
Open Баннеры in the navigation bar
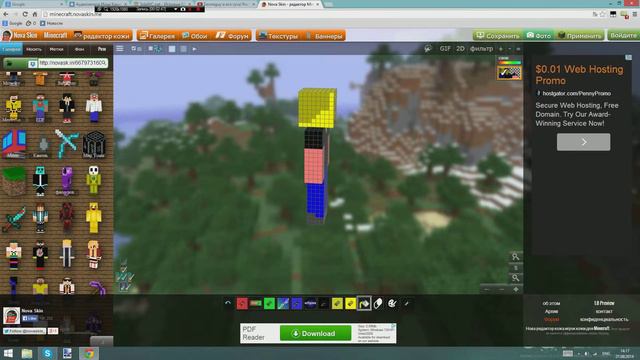324,36
